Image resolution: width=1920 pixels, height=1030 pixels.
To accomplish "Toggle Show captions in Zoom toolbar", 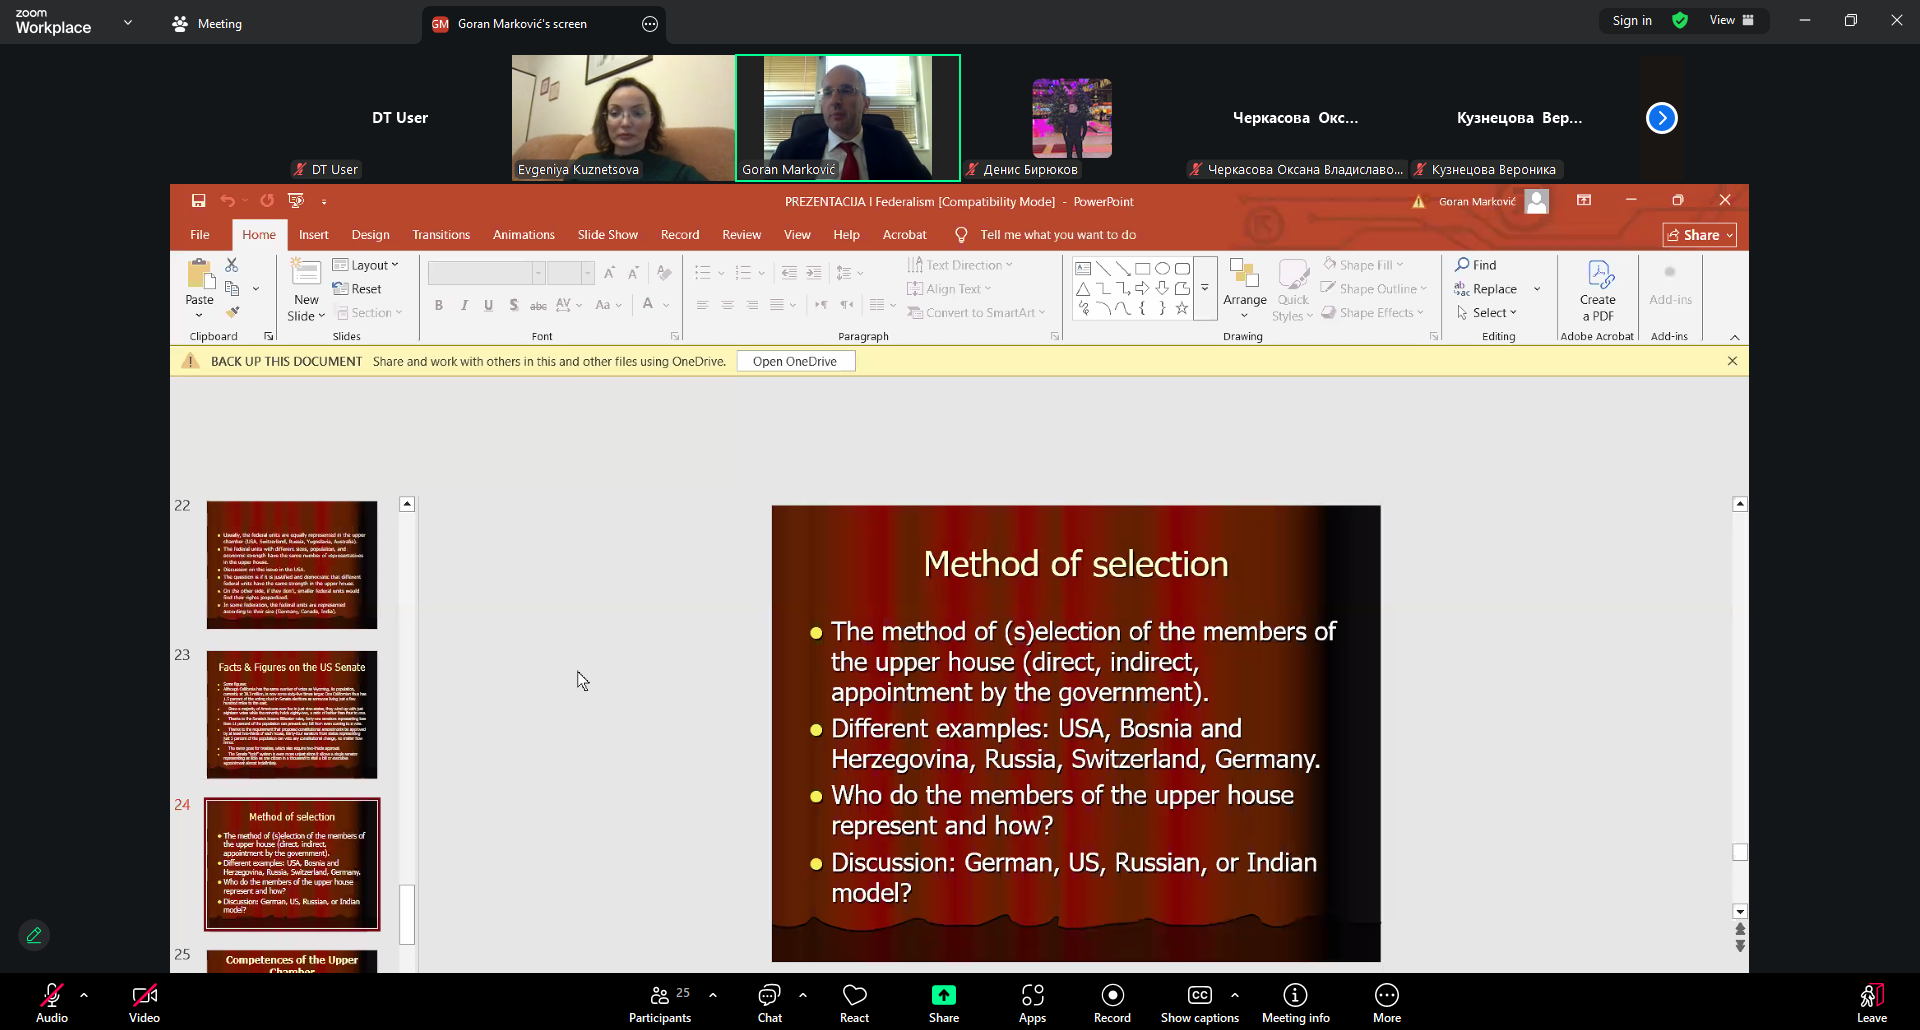I will point(1199,1002).
